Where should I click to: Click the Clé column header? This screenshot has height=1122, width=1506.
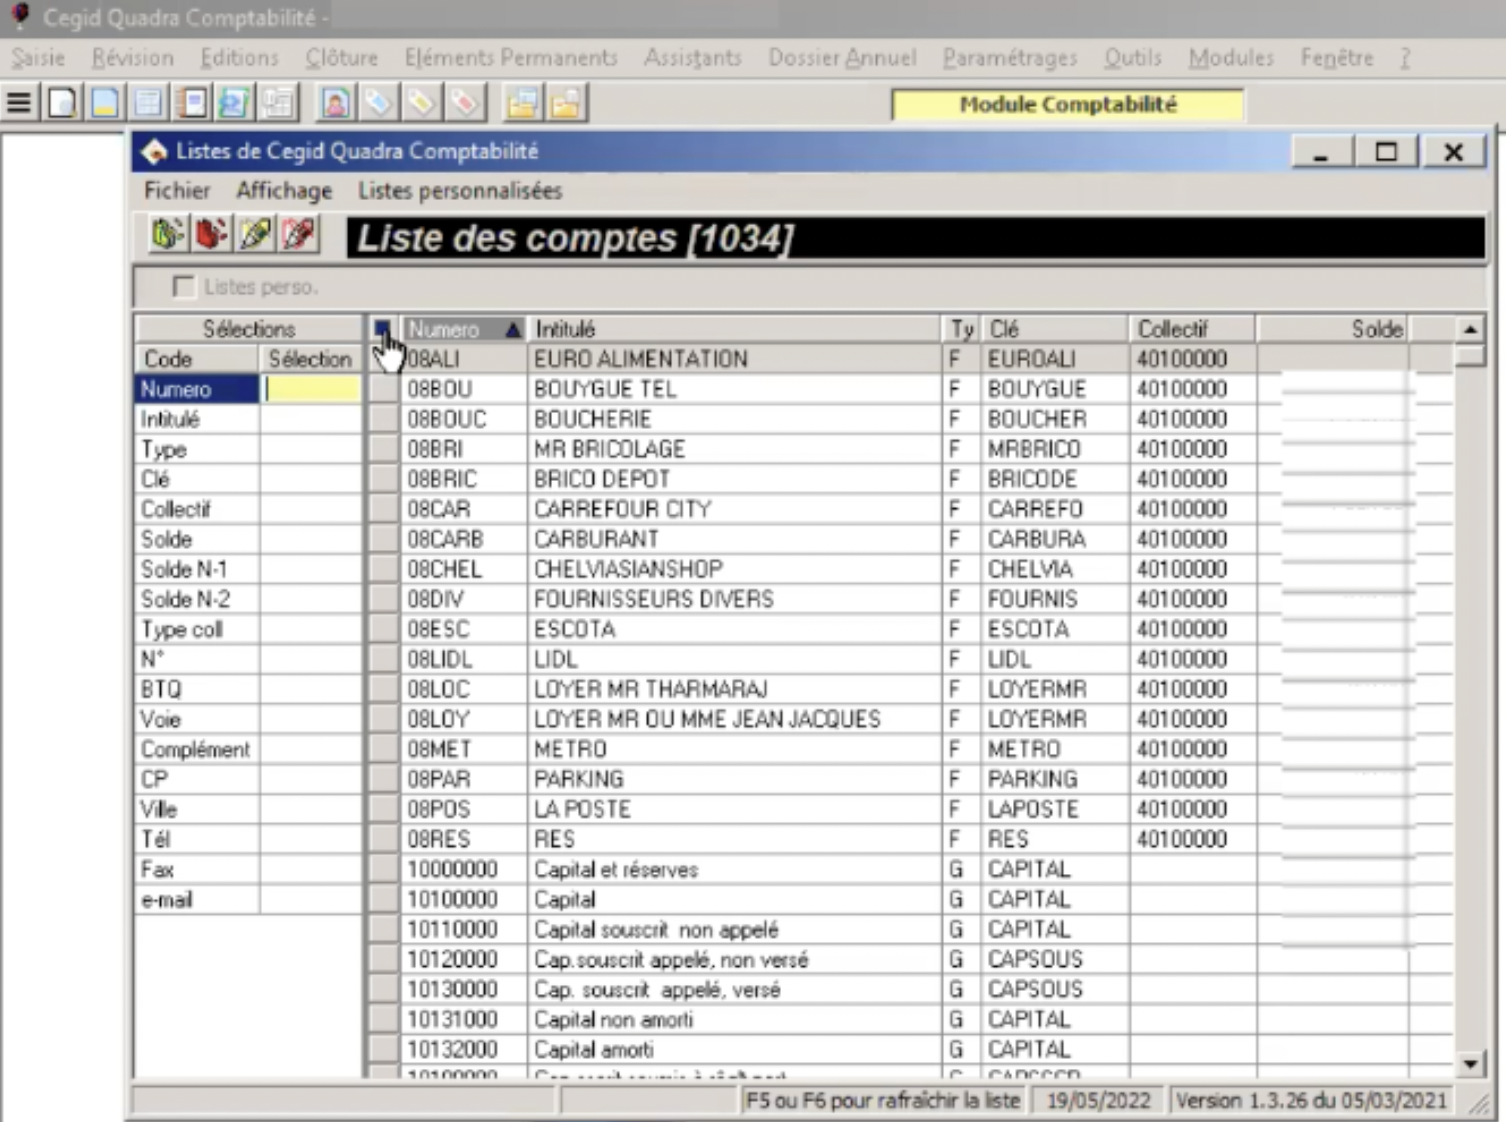click(x=1054, y=329)
